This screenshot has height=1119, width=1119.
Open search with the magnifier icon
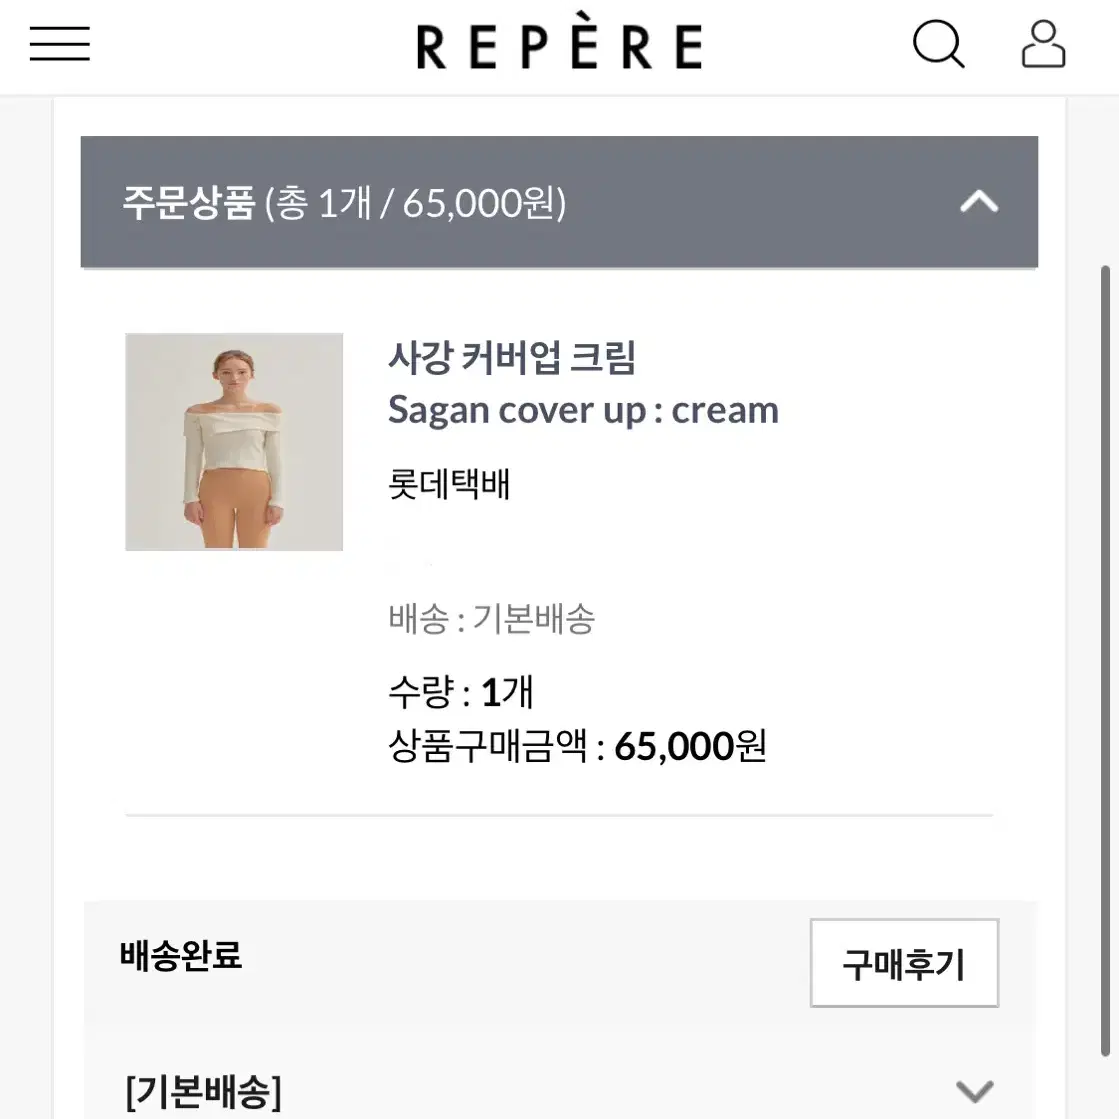938,44
